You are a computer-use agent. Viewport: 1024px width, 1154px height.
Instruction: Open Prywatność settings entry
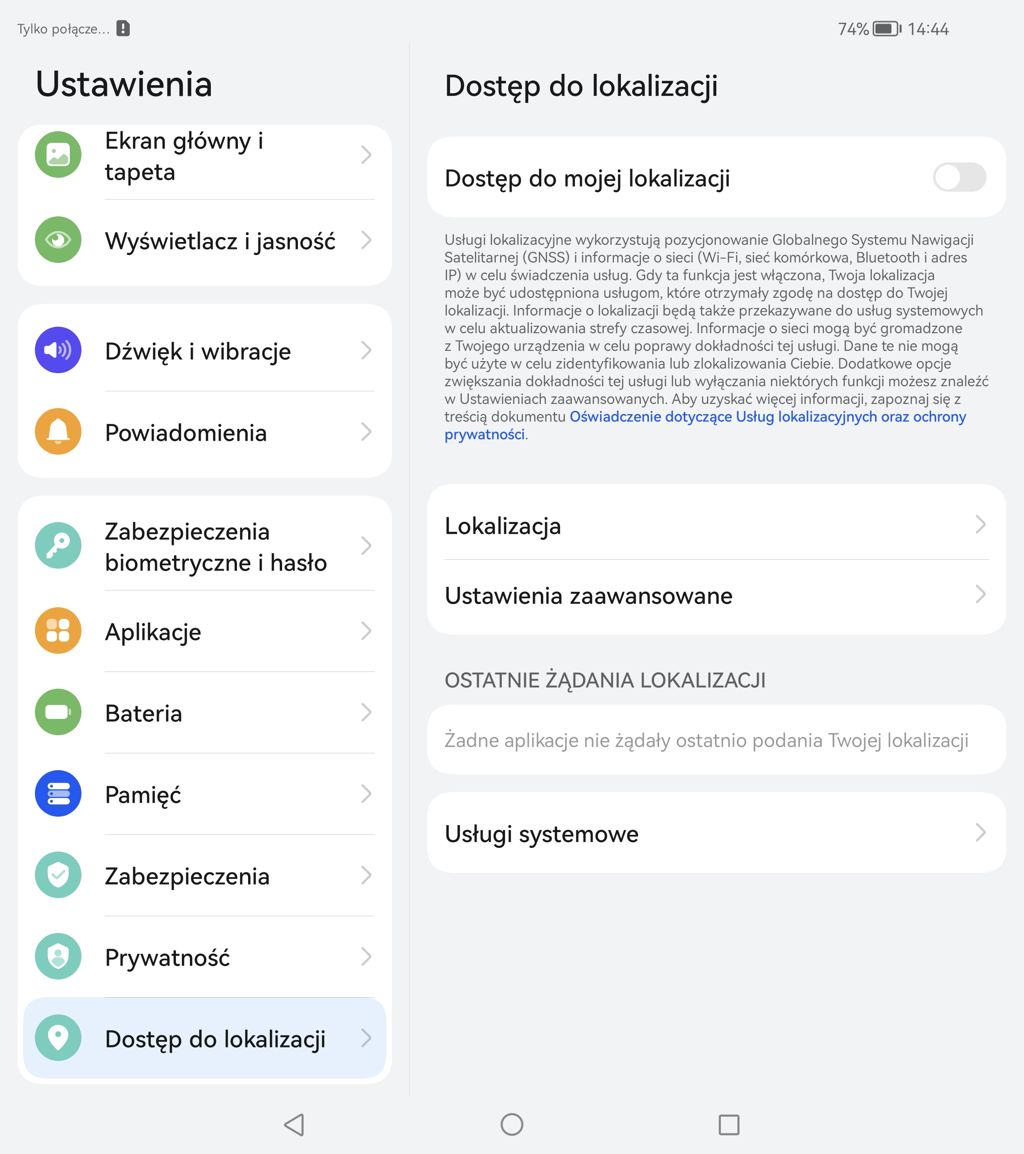pyautogui.click(x=167, y=957)
